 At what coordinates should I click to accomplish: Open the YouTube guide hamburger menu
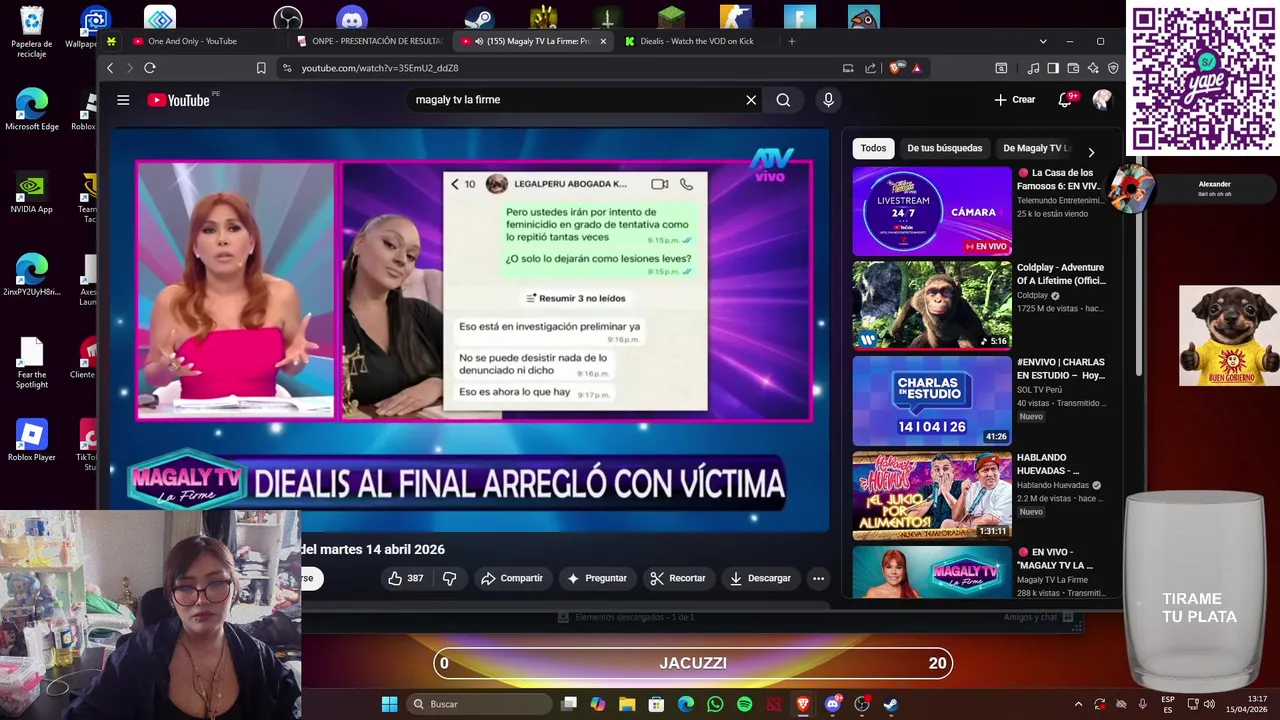[x=123, y=100]
